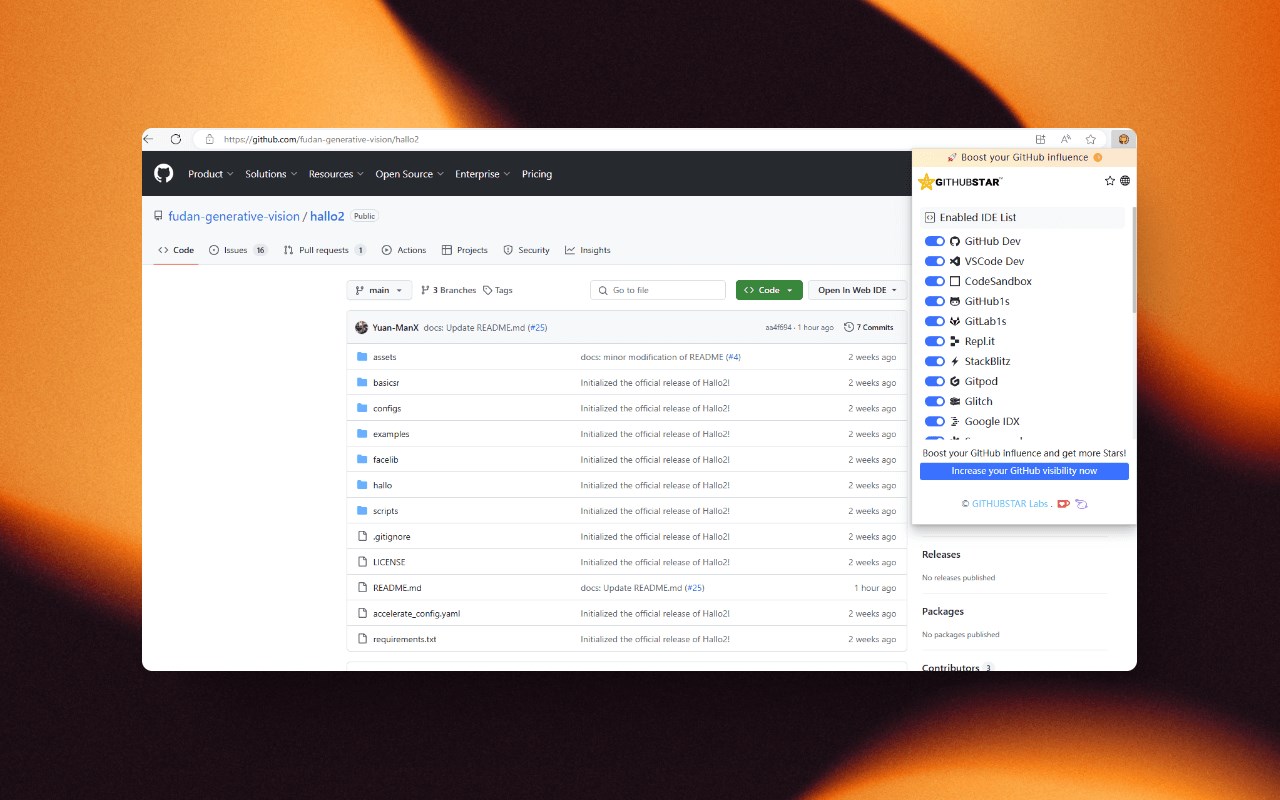
Task: Open the fudan-generative-vision owner link
Action: (234, 216)
